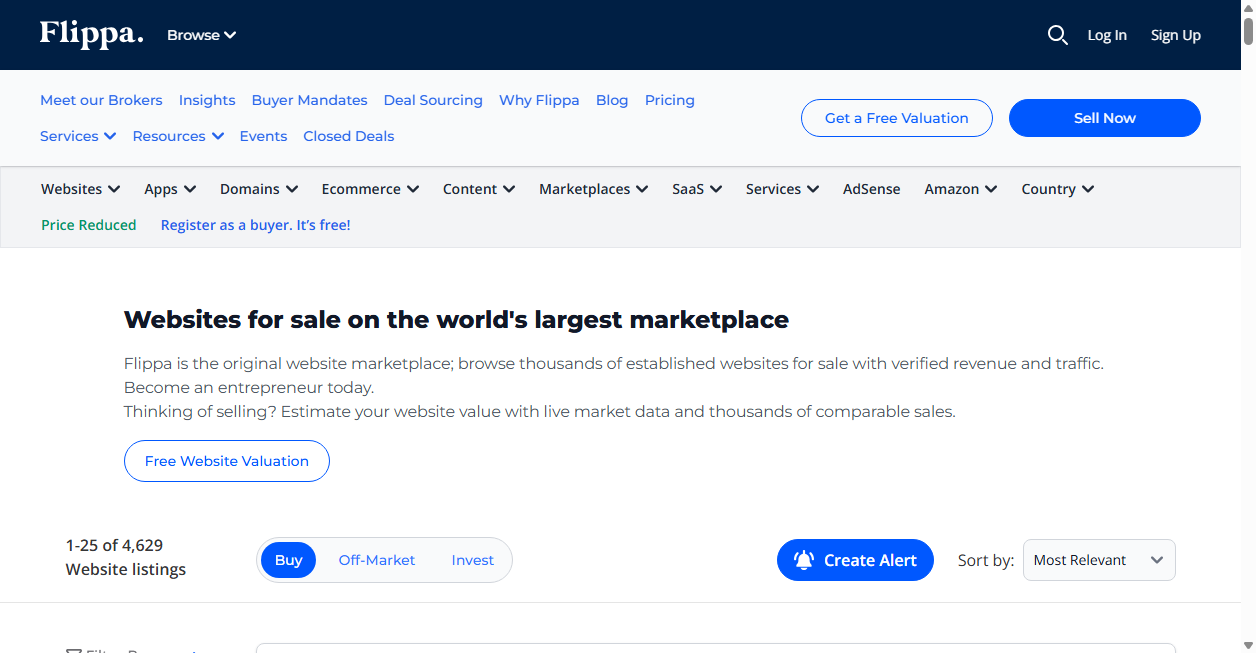This screenshot has height=653, width=1256.
Task: Expand the Country filter menu
Action: (x=1058, y=189)
